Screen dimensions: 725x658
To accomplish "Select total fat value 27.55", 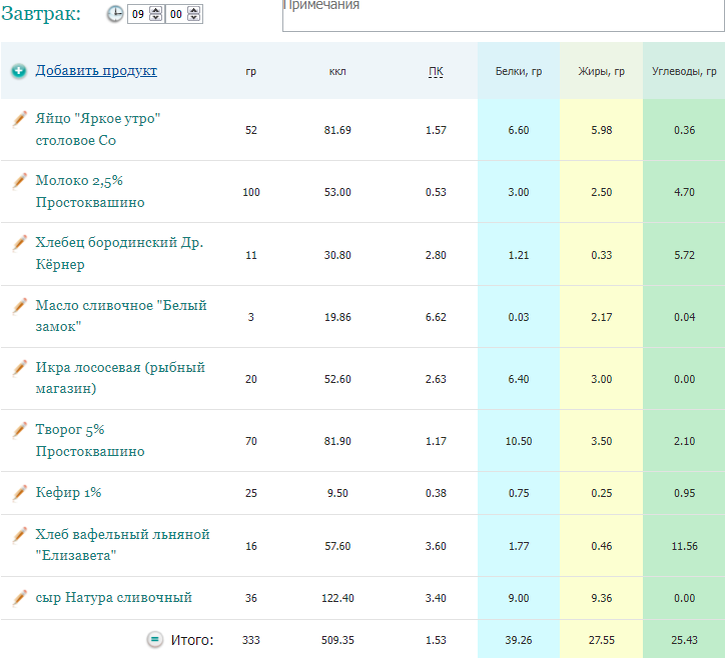I will click(x=601, y=640).
